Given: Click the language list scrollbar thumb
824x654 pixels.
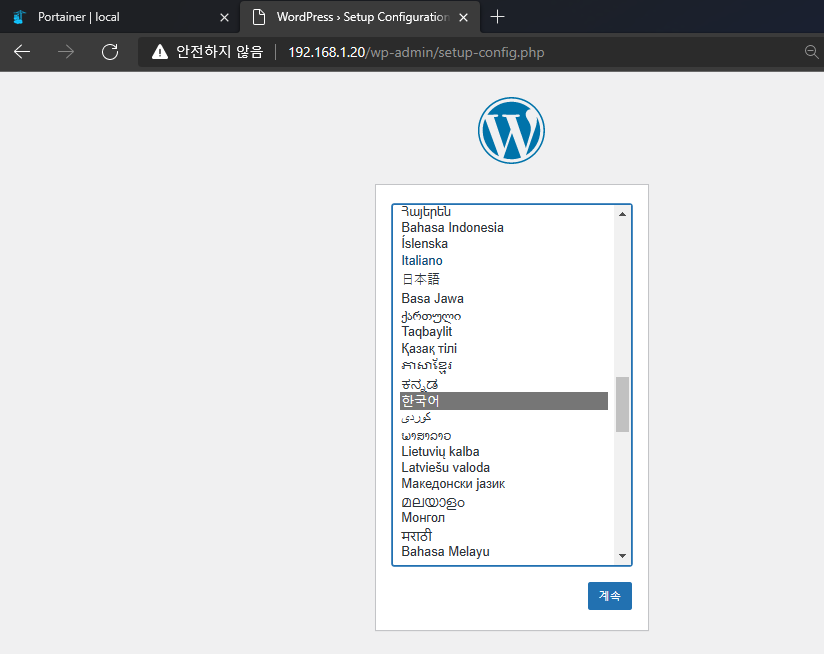Looking at the screenshot, I should point(622,404).
